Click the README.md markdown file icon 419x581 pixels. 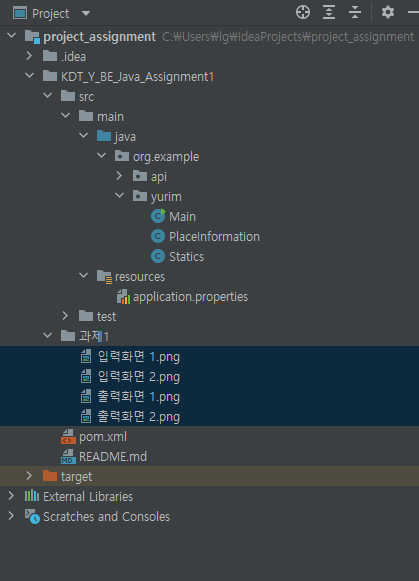[x=68, y=456]
